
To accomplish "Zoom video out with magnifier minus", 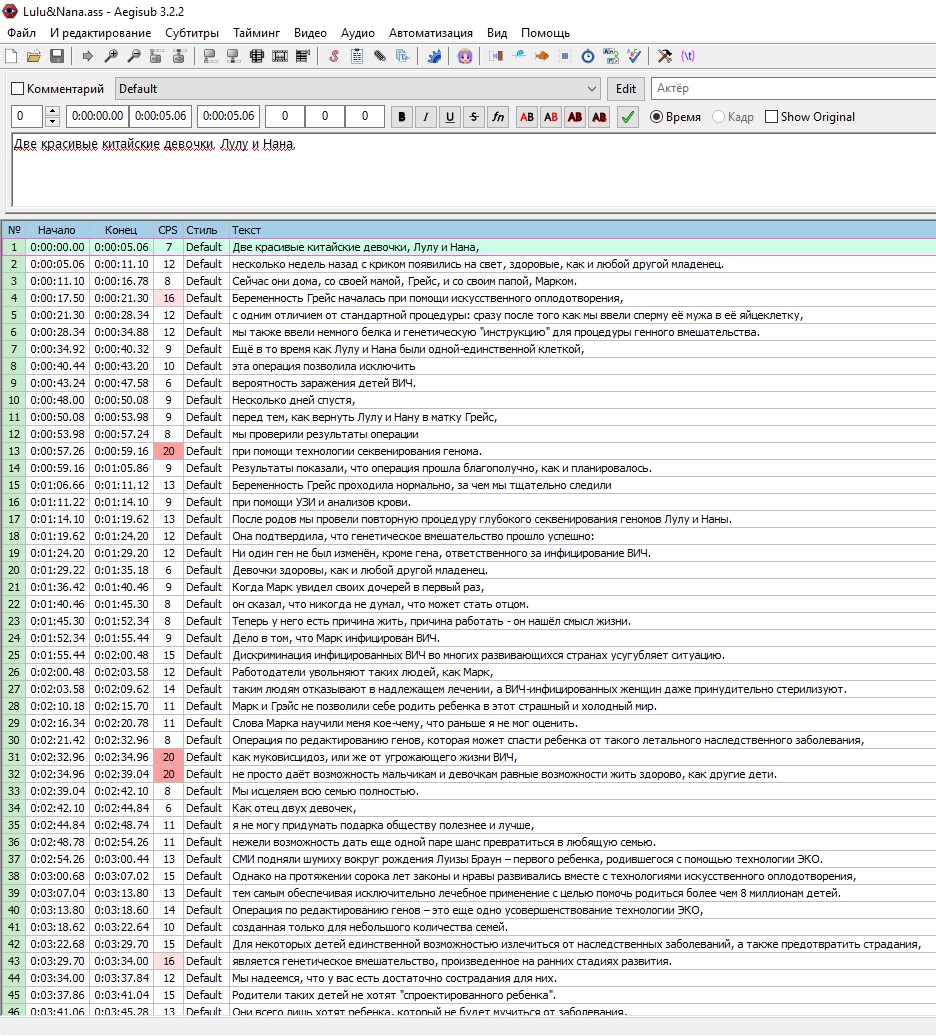I will (x=133, y=56).
